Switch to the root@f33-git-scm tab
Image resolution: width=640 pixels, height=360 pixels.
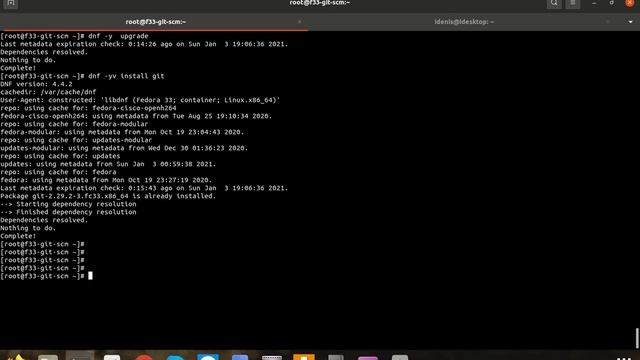pyautogui.click(x=156, y=22)
